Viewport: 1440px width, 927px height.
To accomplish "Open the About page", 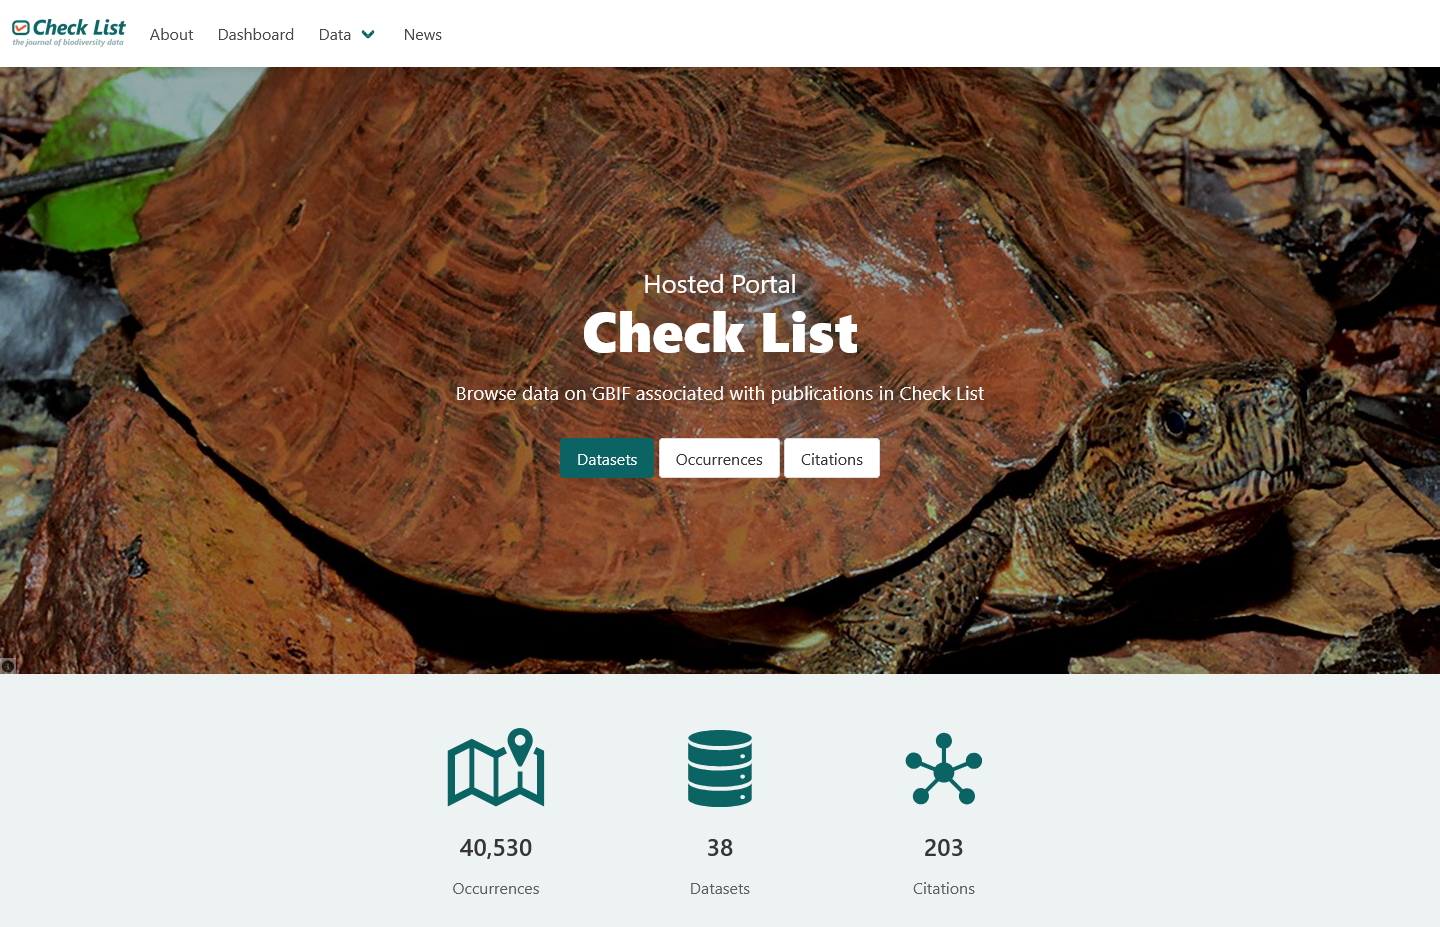I will [x=171, y=34].
